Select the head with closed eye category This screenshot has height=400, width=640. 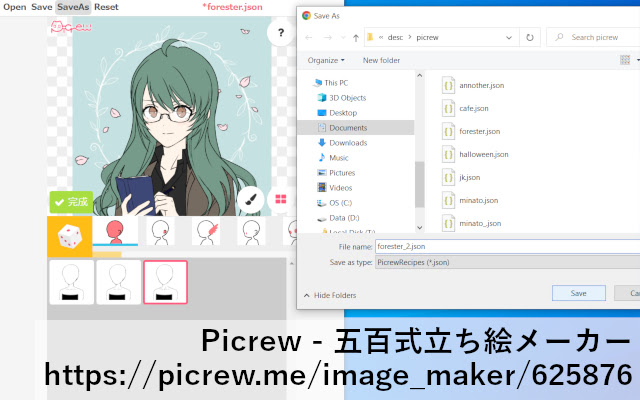coord(251,232)
